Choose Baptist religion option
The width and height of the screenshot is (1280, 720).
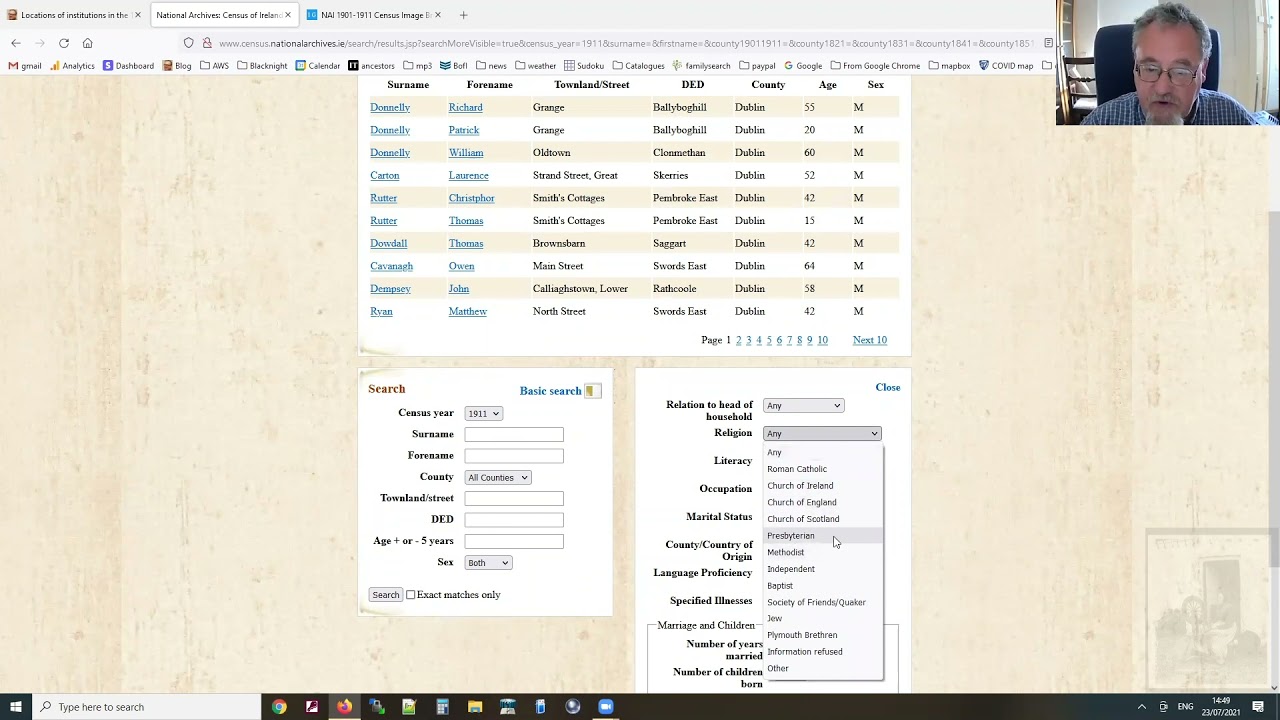point(823,586)
